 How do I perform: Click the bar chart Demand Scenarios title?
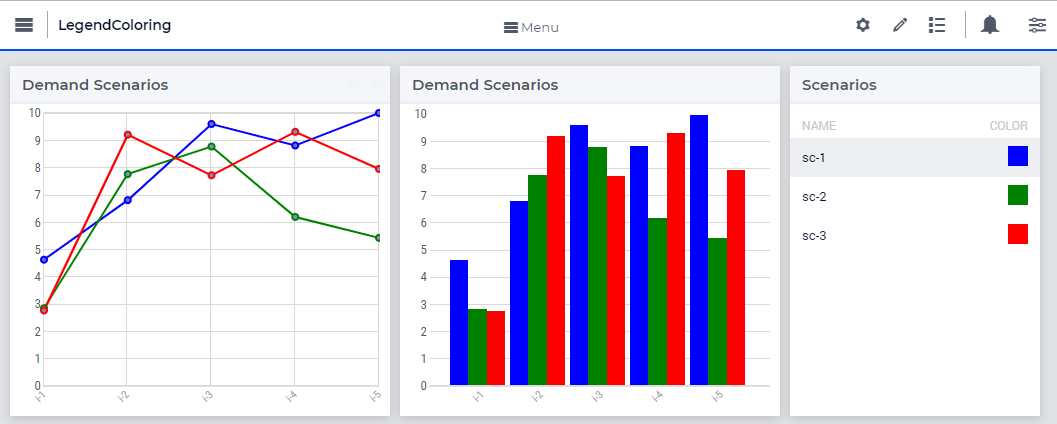click(x=485, y=85)
